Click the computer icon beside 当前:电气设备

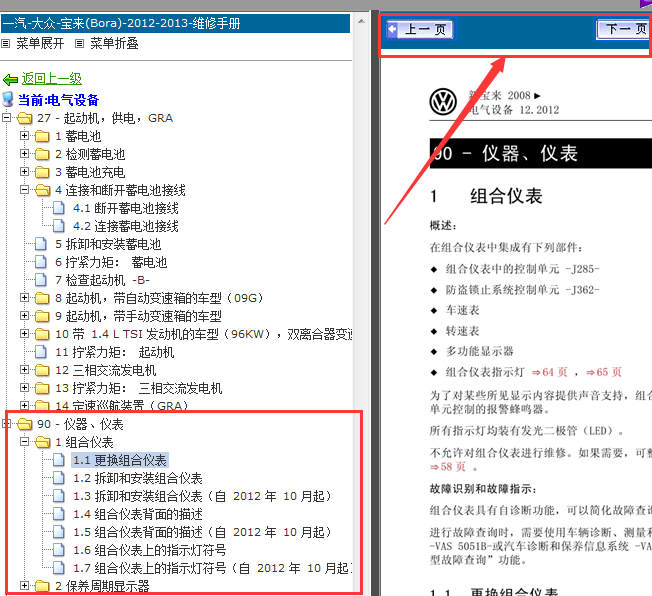8,99
